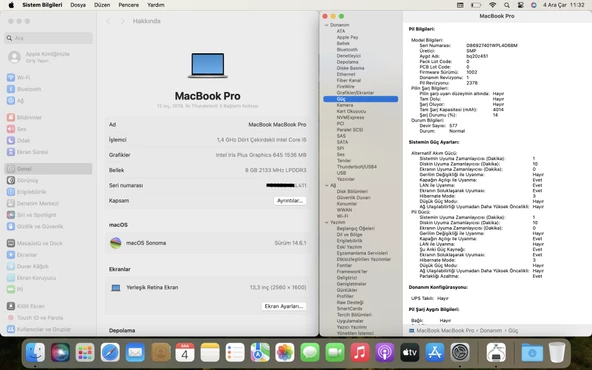The height and width of the screenshot is (370, 592).
Task: Open the Düzen menu
Action: click(102, 5)
